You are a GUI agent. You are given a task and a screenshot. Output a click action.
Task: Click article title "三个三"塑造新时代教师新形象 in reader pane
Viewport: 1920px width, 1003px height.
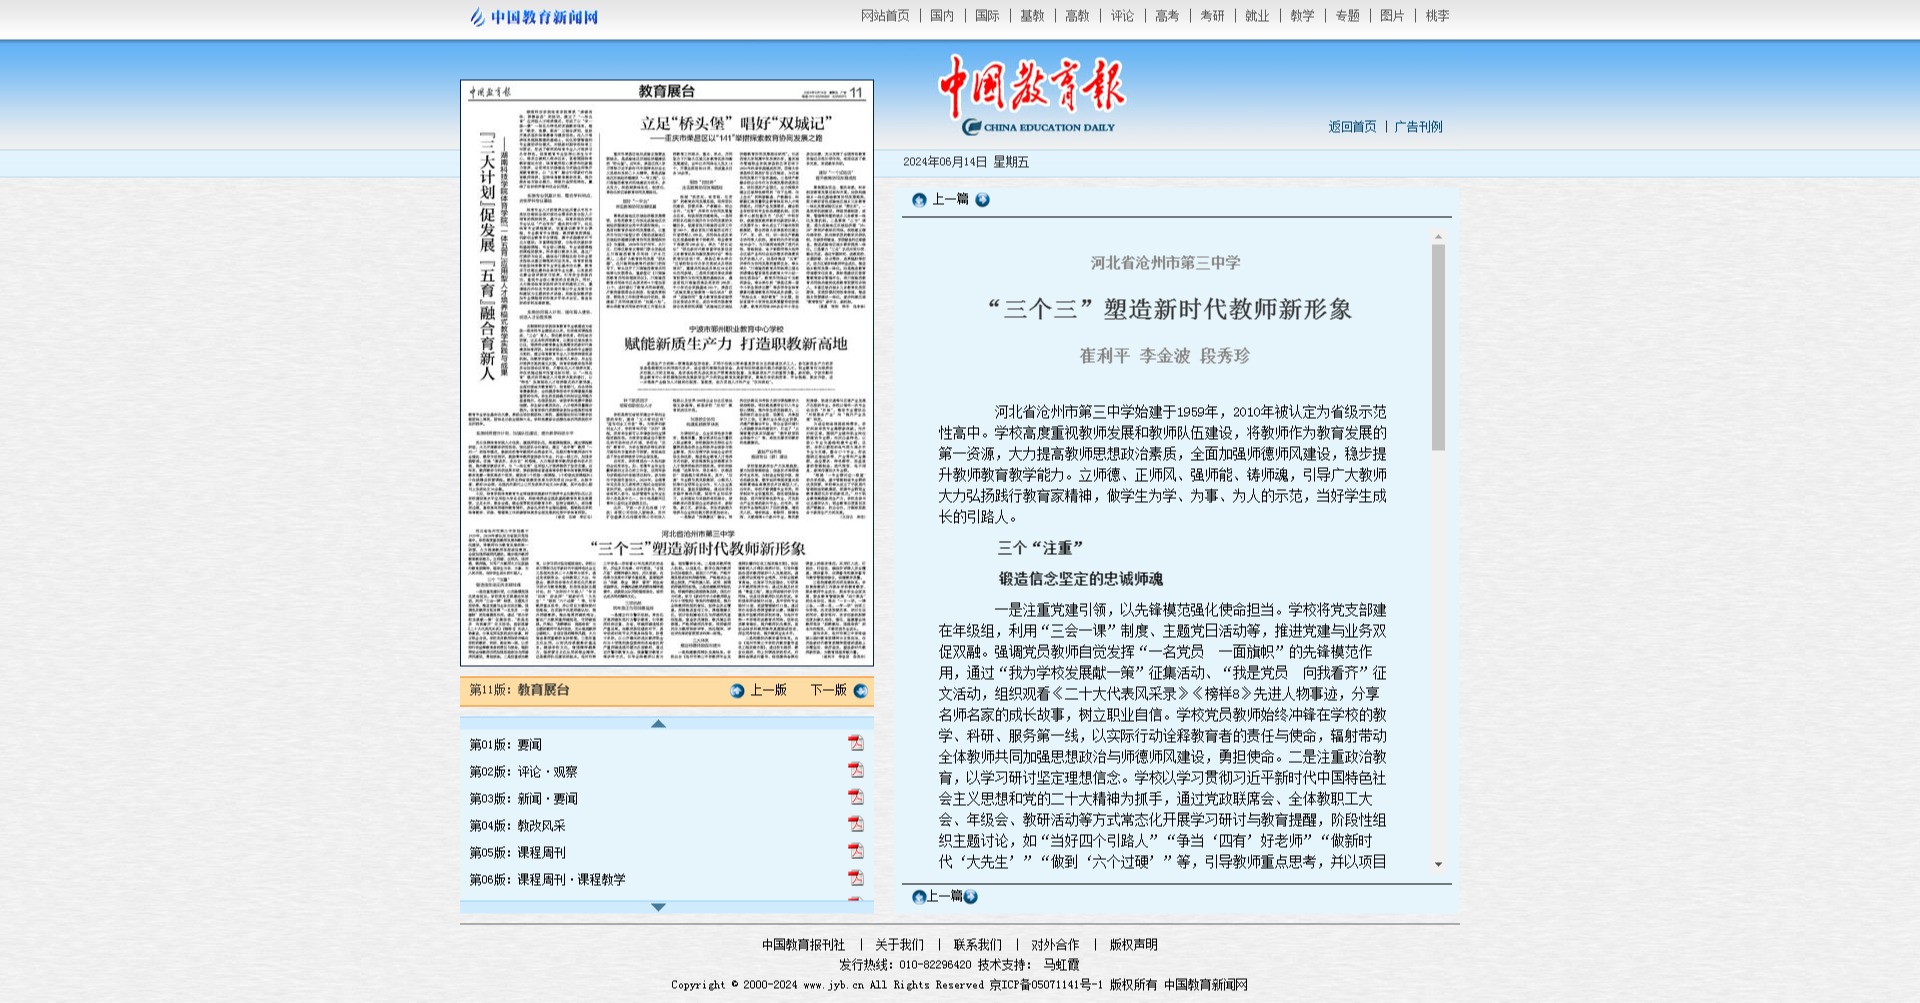(1170, 309)
